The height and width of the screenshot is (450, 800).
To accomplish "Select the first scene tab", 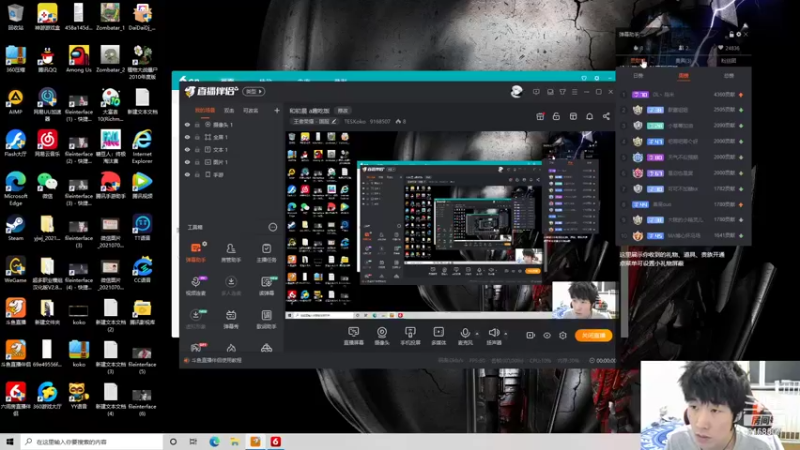I will point(205,110).
